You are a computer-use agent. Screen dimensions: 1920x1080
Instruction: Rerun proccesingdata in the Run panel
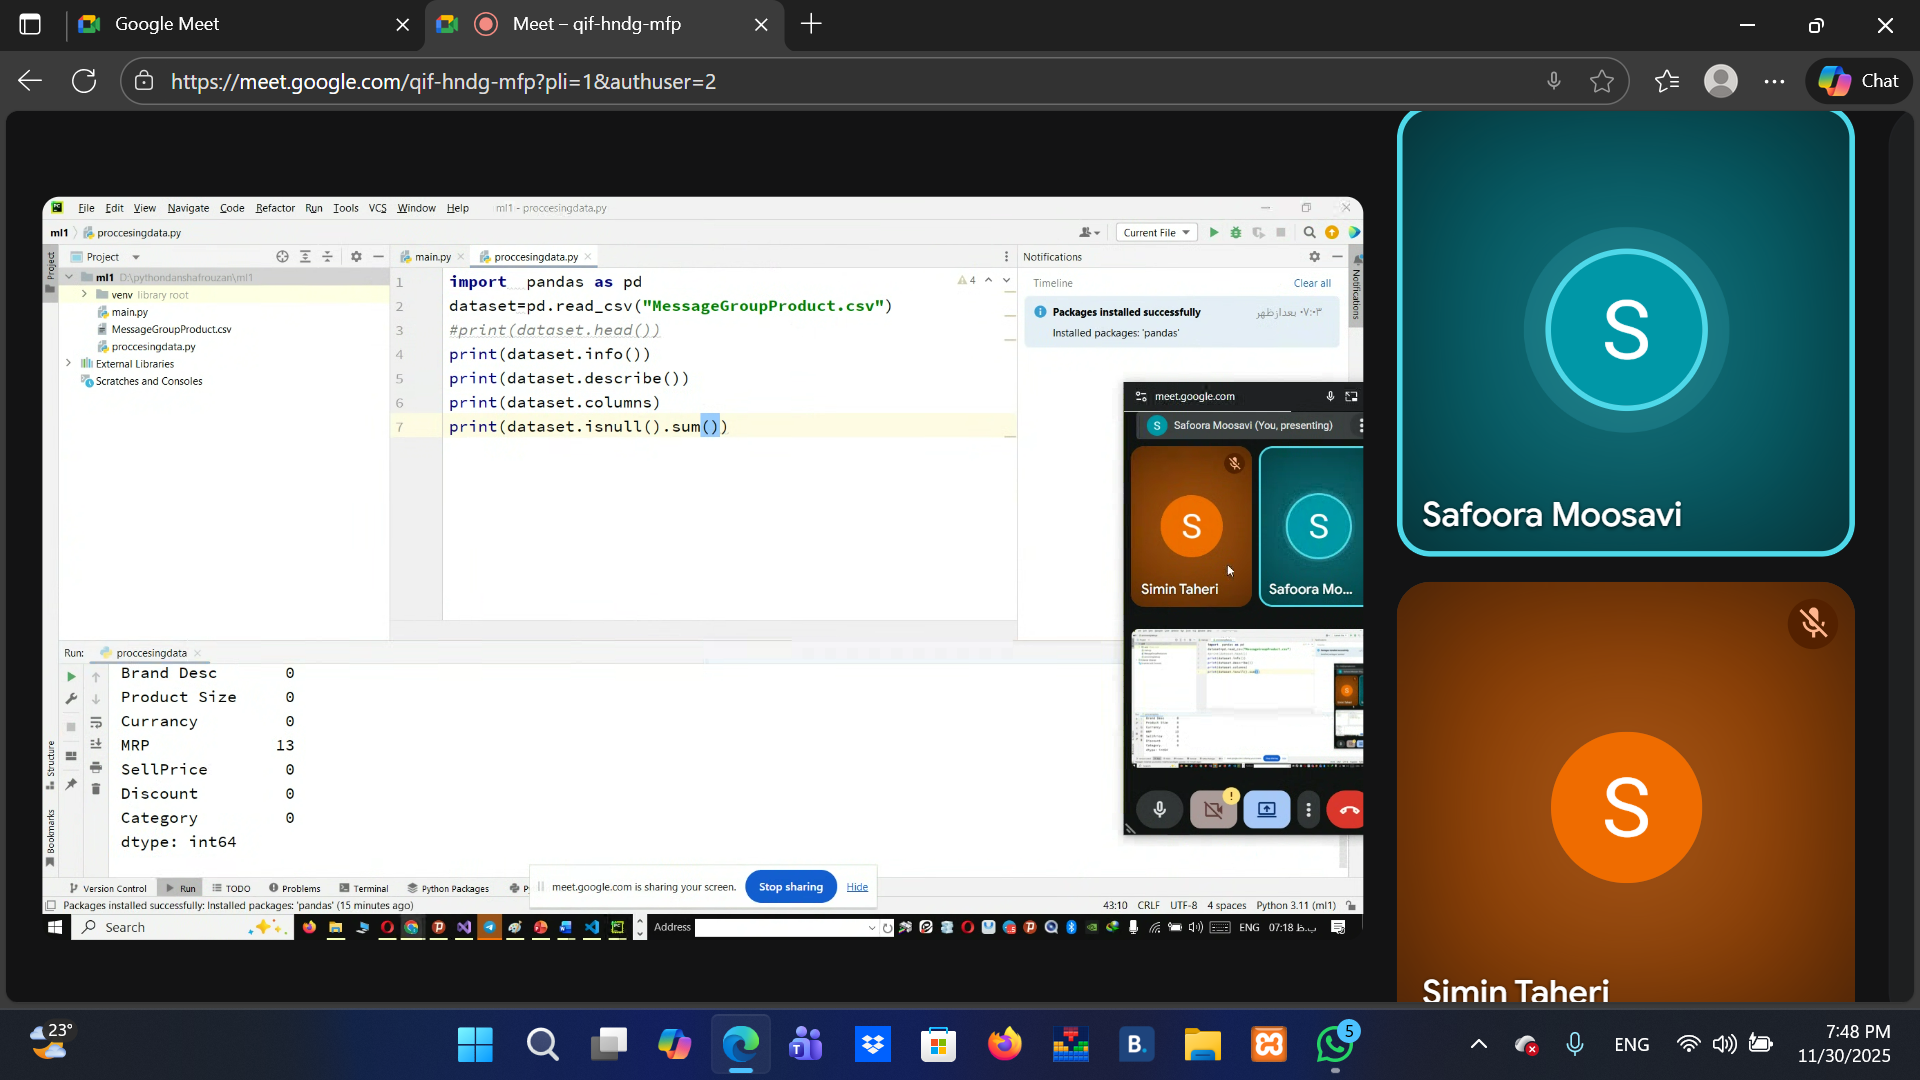71,677
